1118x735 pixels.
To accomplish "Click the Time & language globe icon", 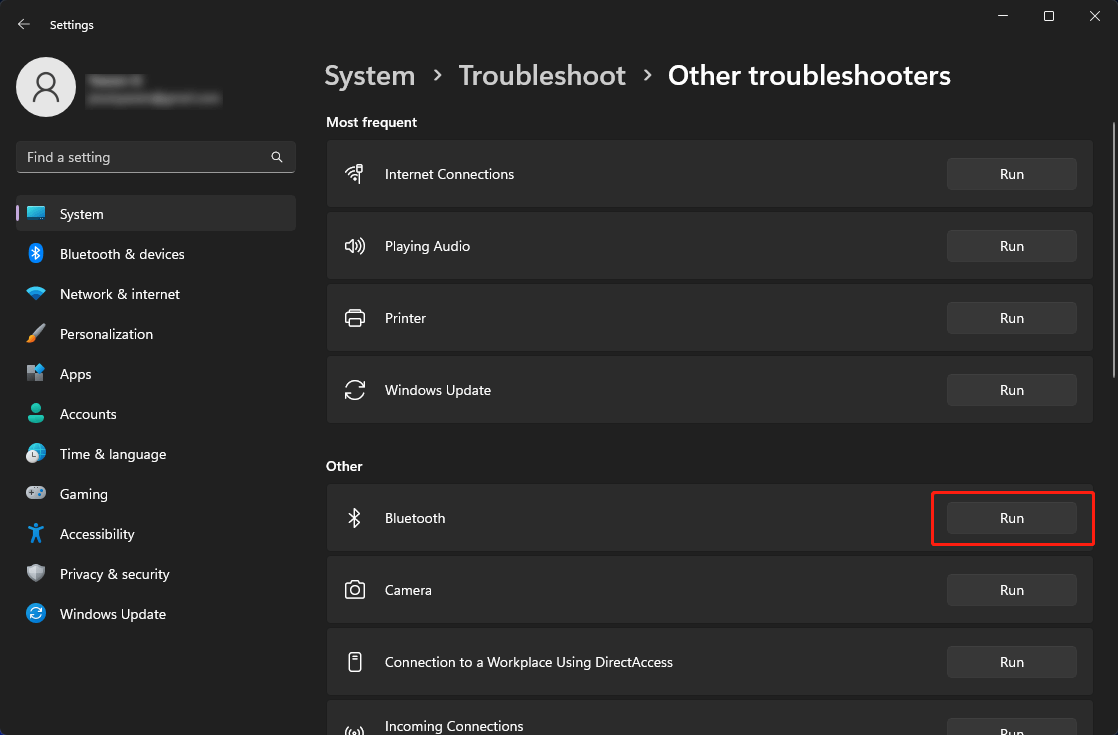I will (x=36, y=453).
